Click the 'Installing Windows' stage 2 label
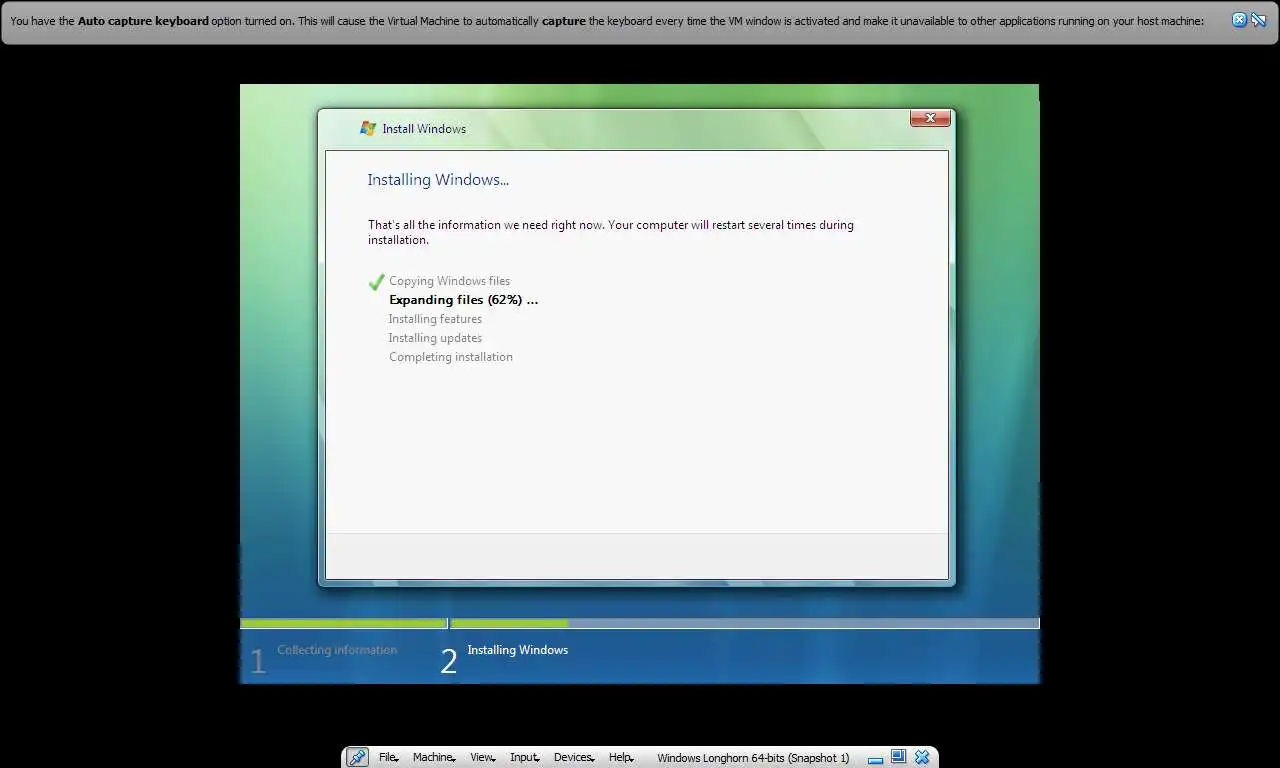1280x768 pixels. pos(517,650)
